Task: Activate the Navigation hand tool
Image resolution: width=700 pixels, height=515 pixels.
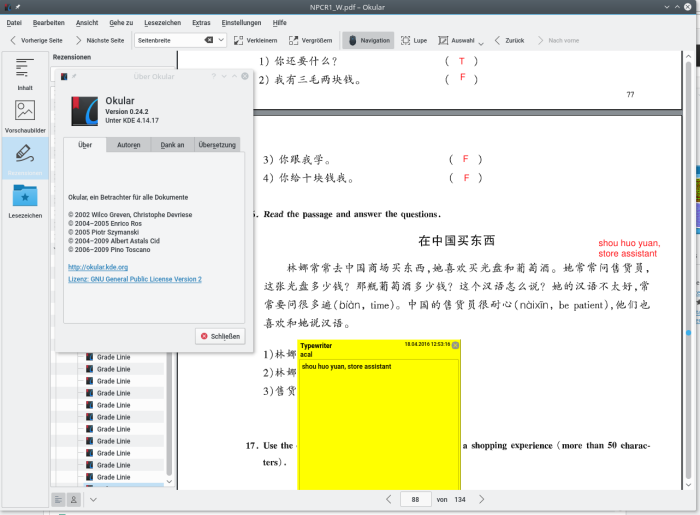Action: click(x=369, y=40)
